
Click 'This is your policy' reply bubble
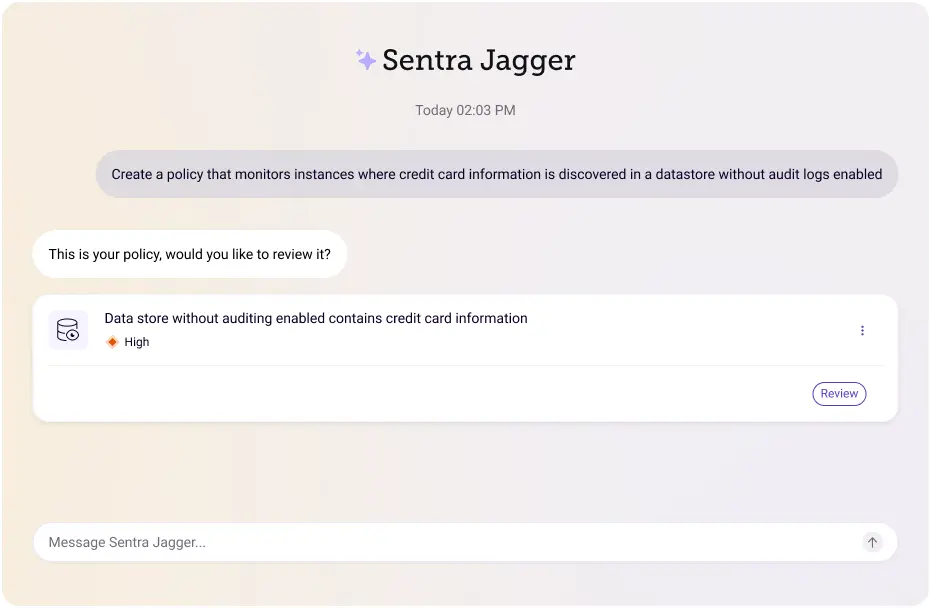(190, 254)
